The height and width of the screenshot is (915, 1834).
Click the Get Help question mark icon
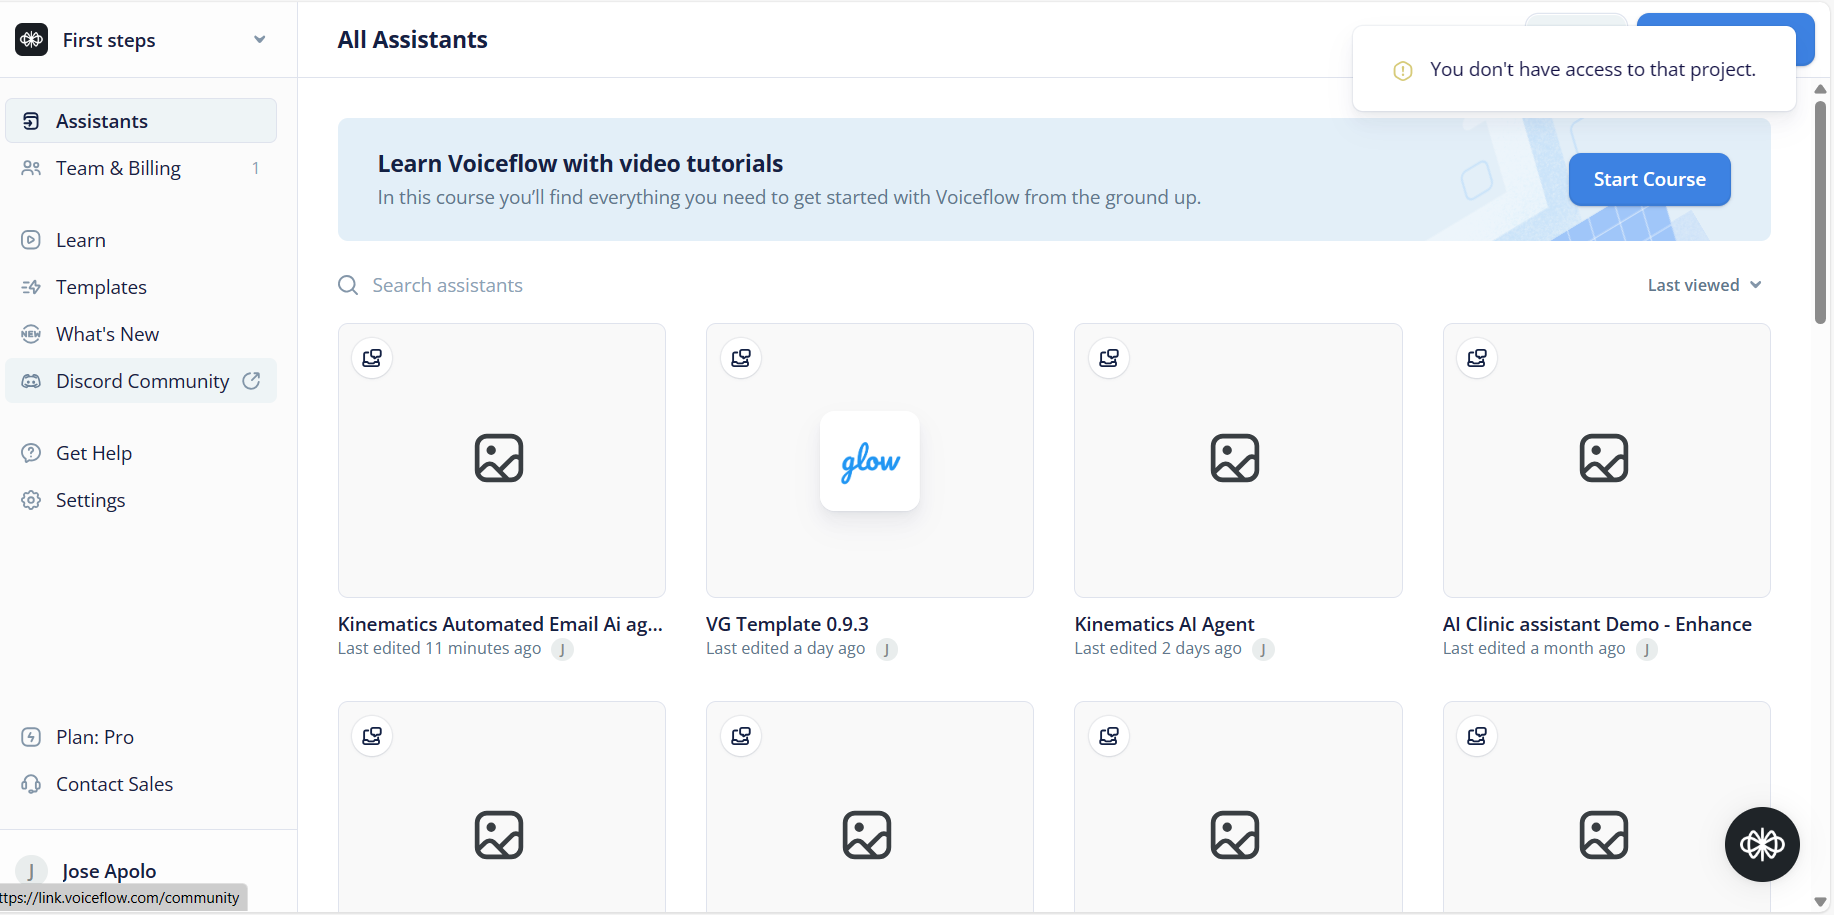click(31, 453)
